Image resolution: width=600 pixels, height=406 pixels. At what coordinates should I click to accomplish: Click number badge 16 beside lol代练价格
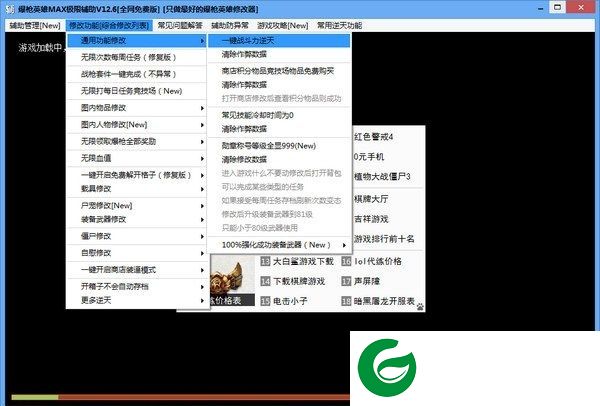coord(346,261)
